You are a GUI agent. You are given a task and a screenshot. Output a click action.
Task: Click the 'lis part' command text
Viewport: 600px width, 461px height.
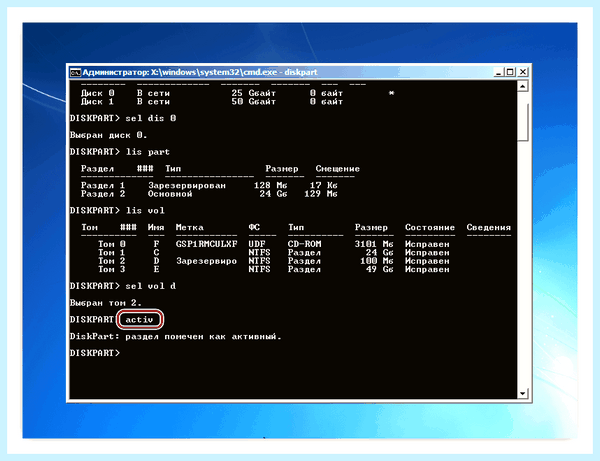pyautogui.click(x=148, y=152)
